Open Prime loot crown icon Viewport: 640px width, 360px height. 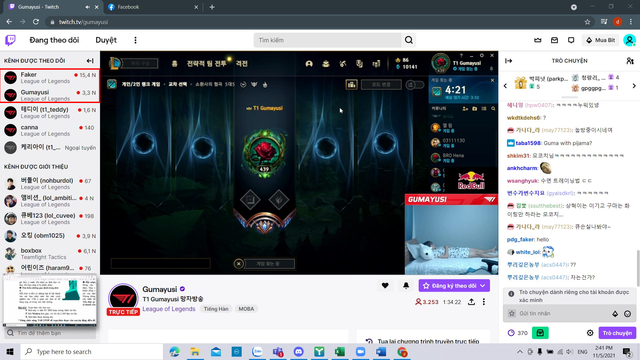(538, 40)
